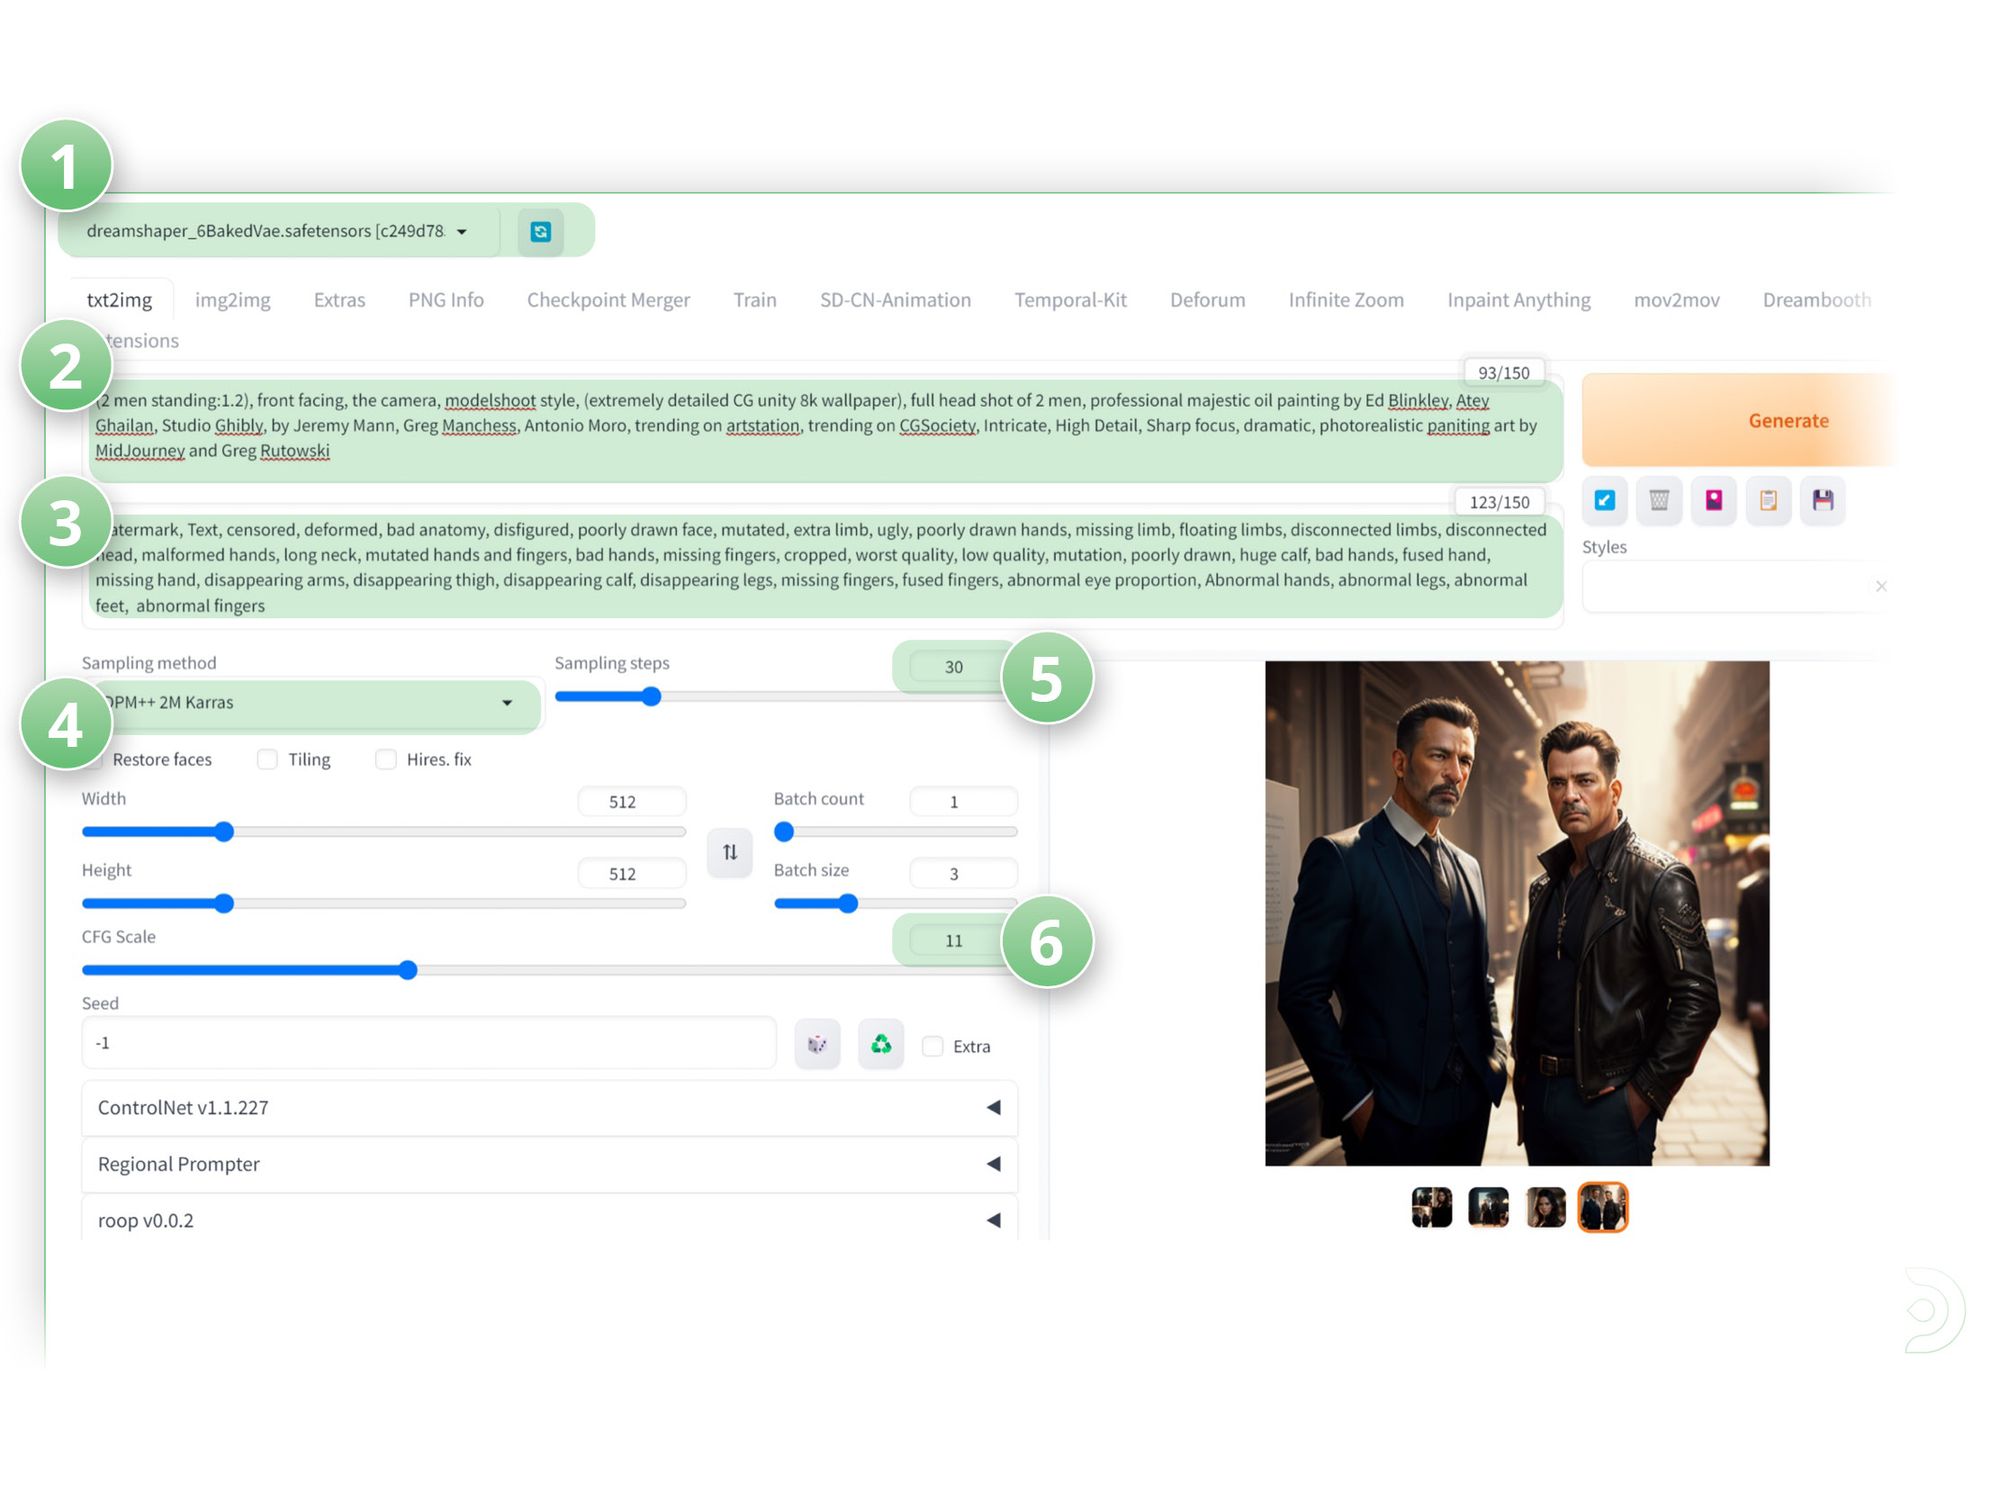Toggle the Hires. fix checkbox

tap(386, 760)
